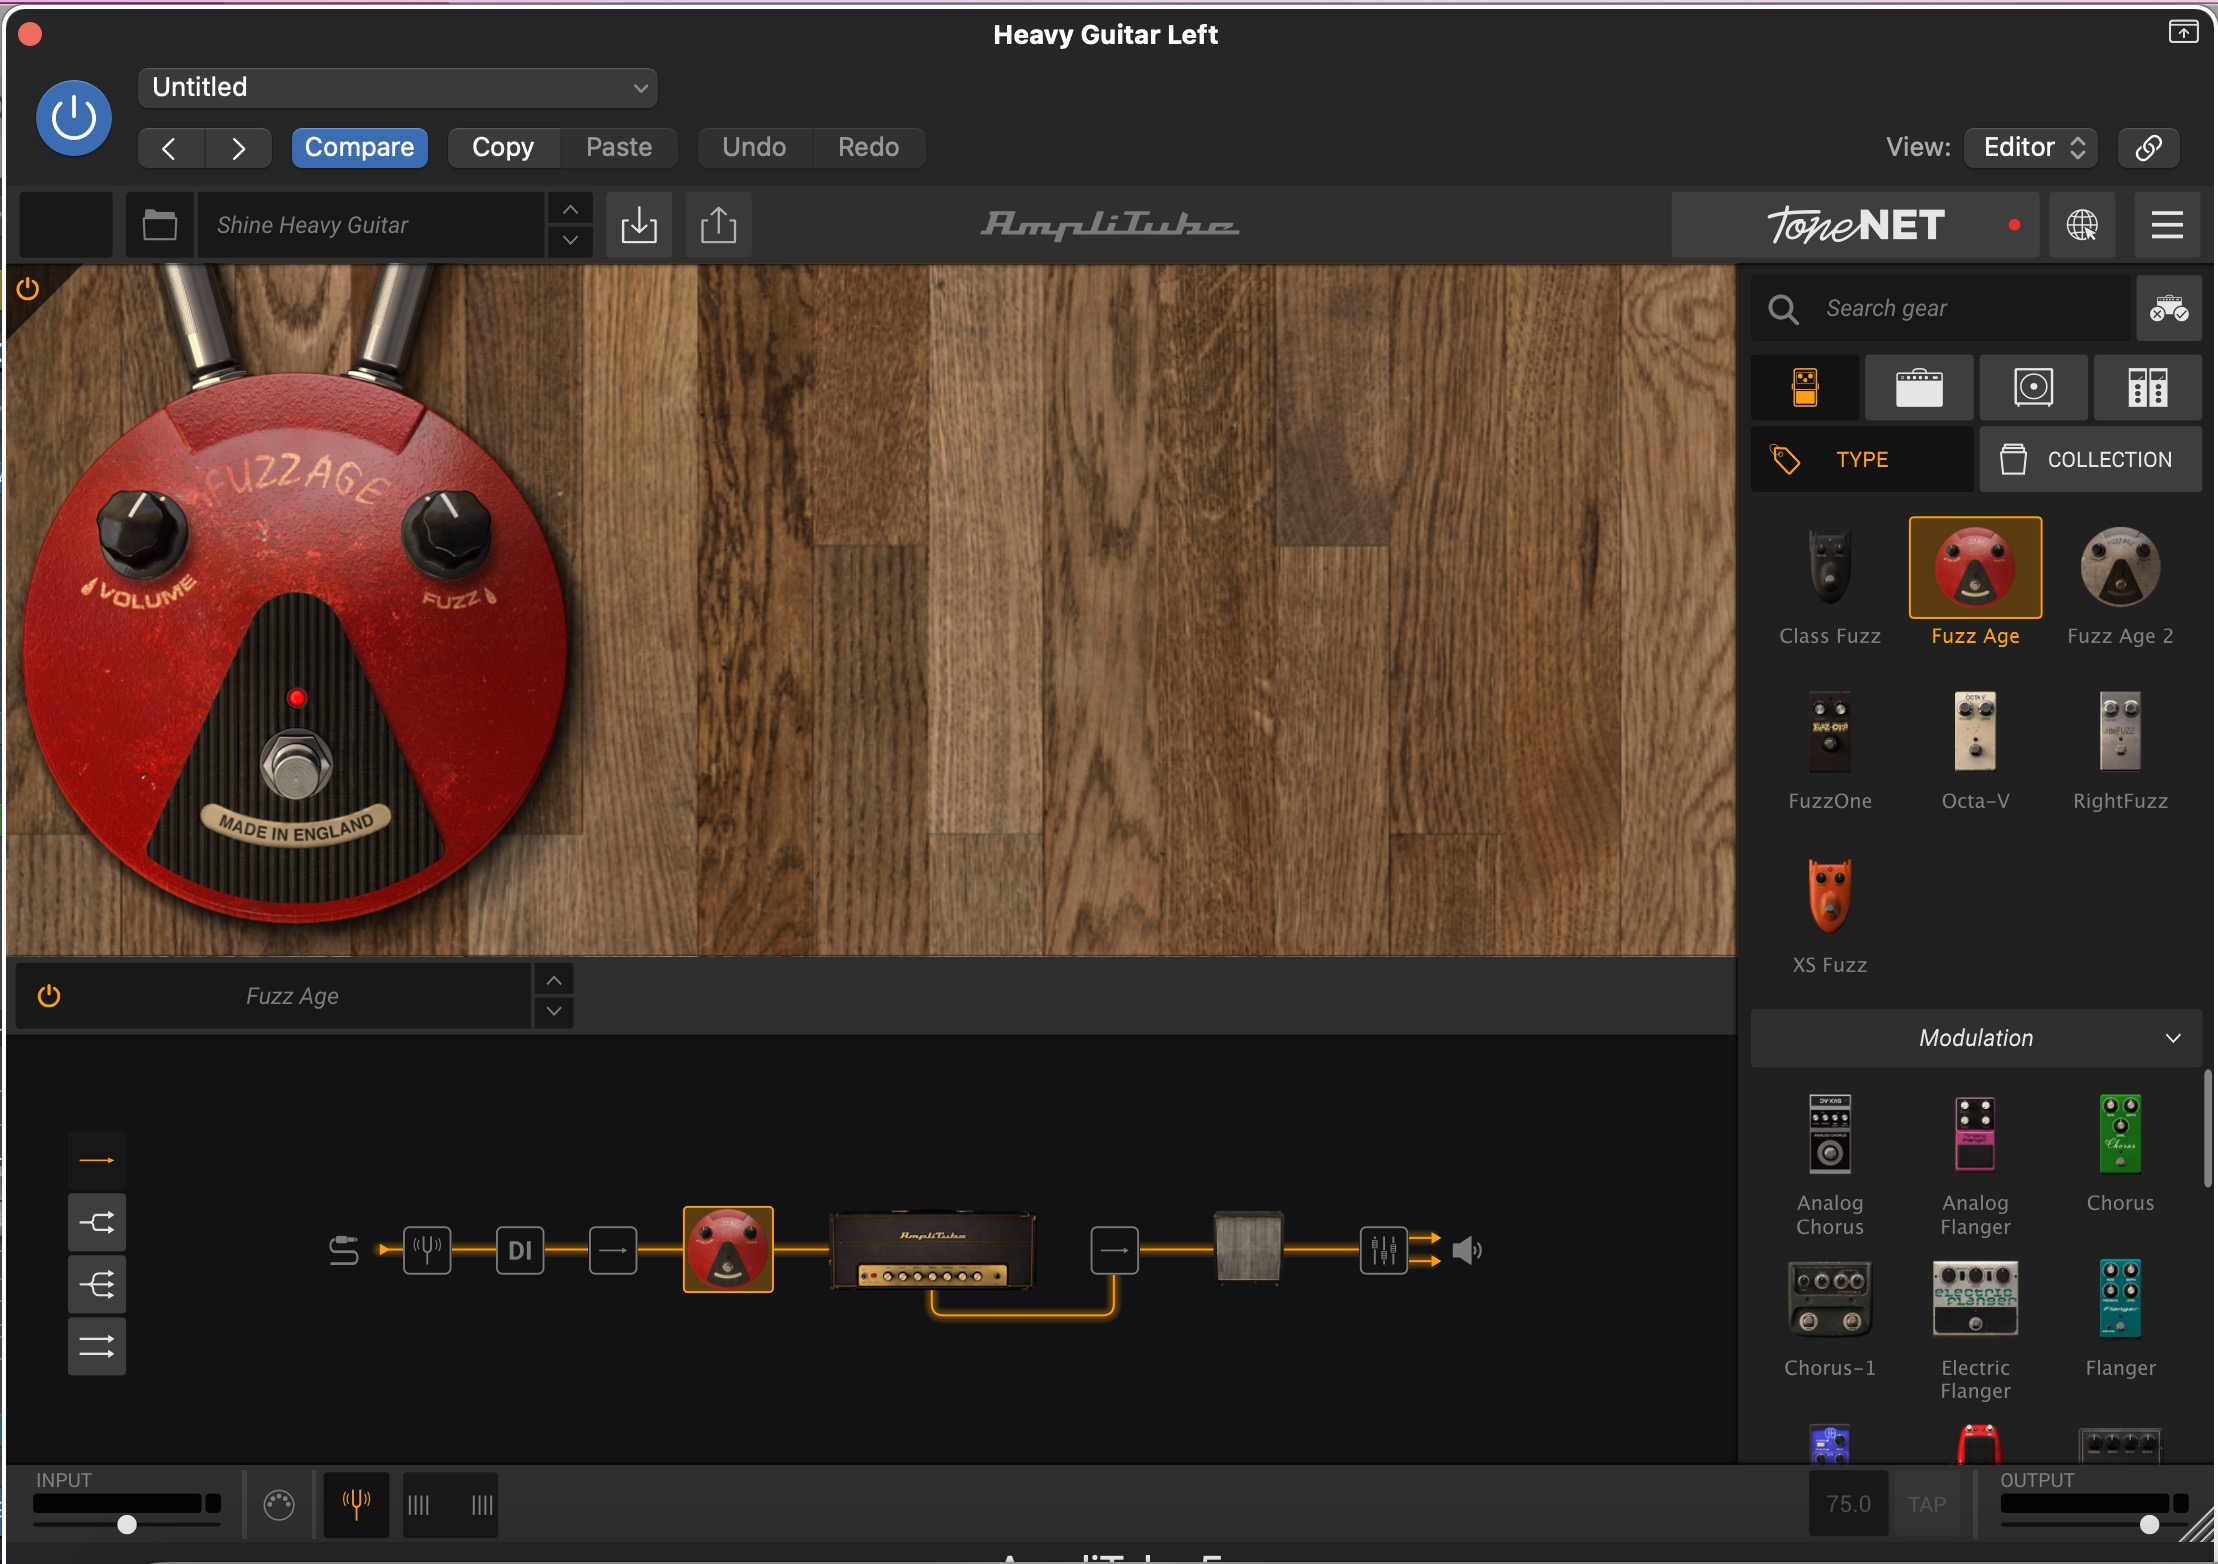2218x1564 pixels.
Task: Open the preset browser folder icon
Action: (160, 225)
